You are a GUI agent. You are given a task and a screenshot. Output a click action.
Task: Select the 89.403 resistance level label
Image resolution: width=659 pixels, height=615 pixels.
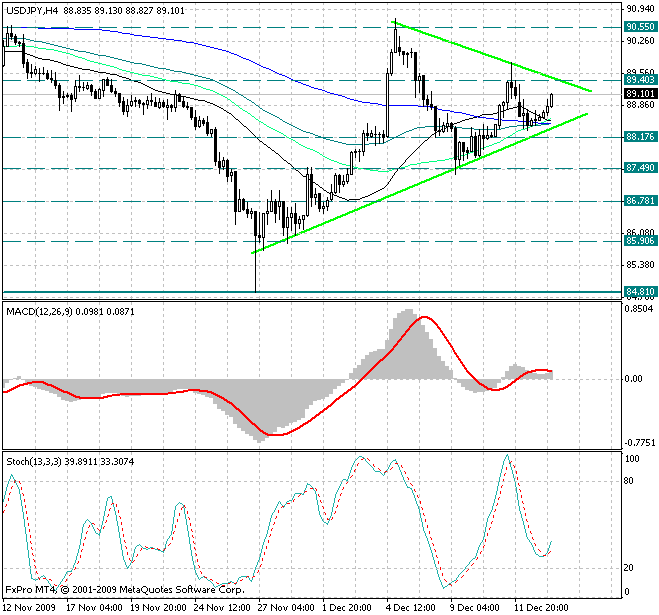pos(640,80)
